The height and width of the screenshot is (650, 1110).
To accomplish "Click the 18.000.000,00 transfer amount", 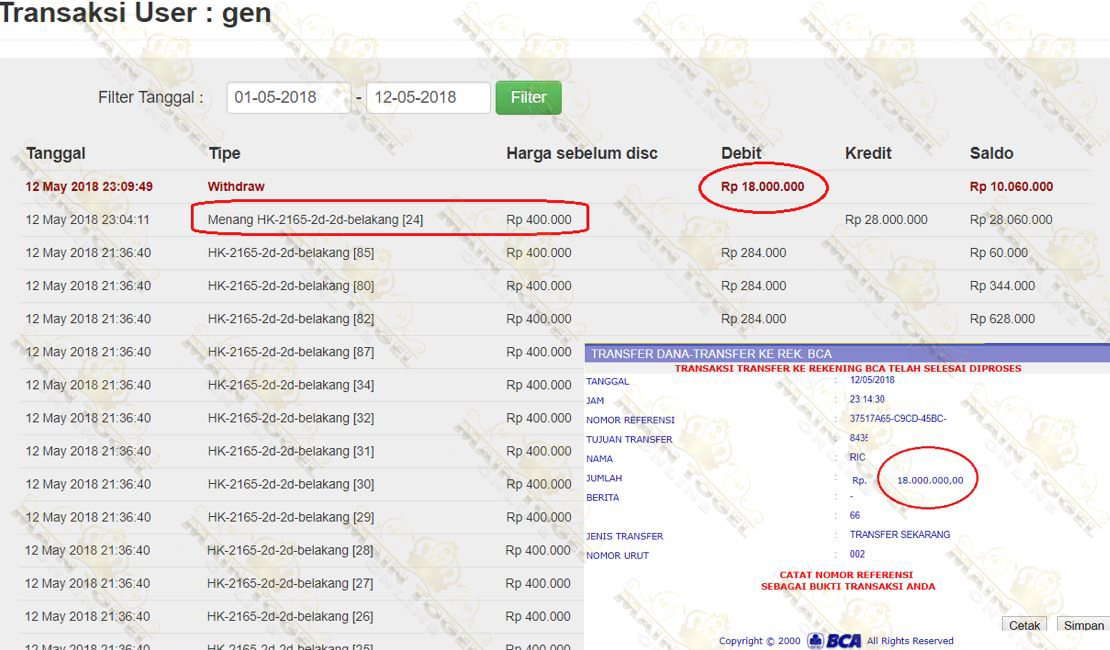I will pyautogui.click(x=930, y=480).
